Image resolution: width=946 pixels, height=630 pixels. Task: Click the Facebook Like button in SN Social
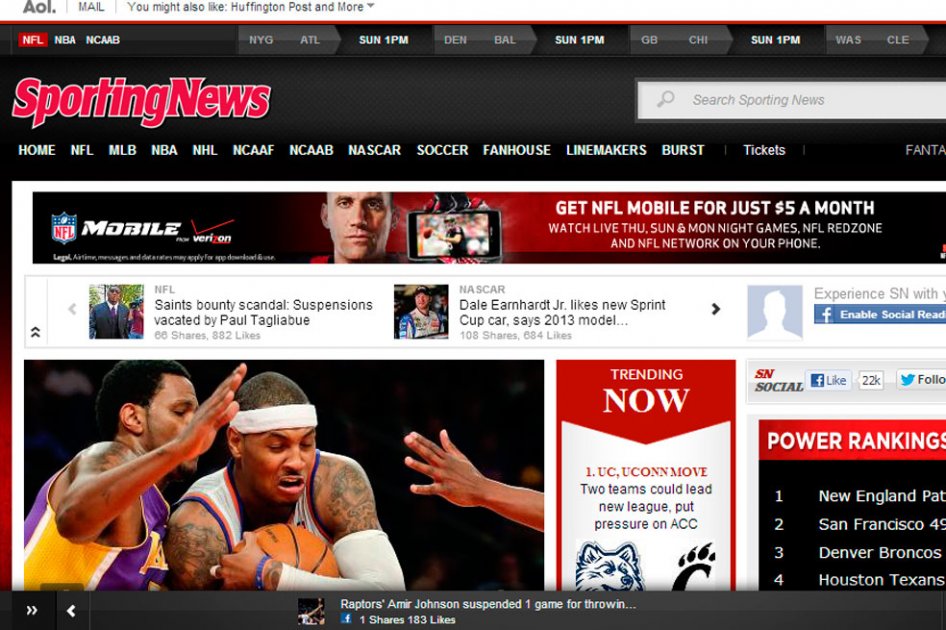point(828,380)
